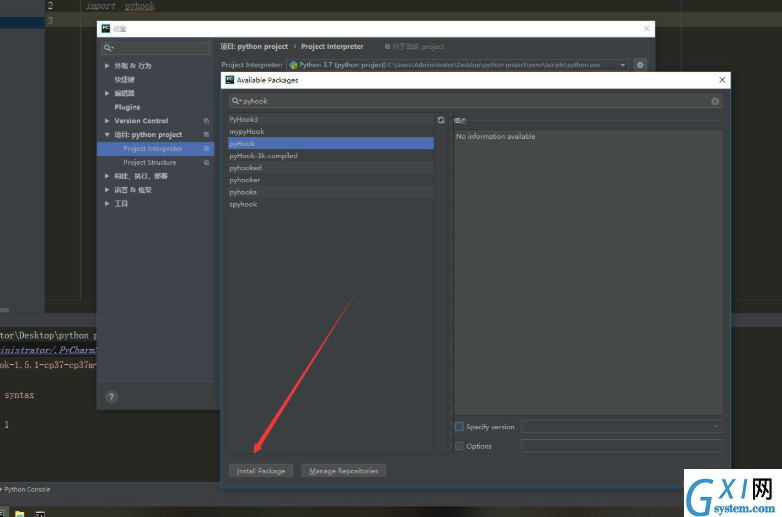782x517 pixels.
Task: Select the PyHook3 package
Action: click(331, 119)
